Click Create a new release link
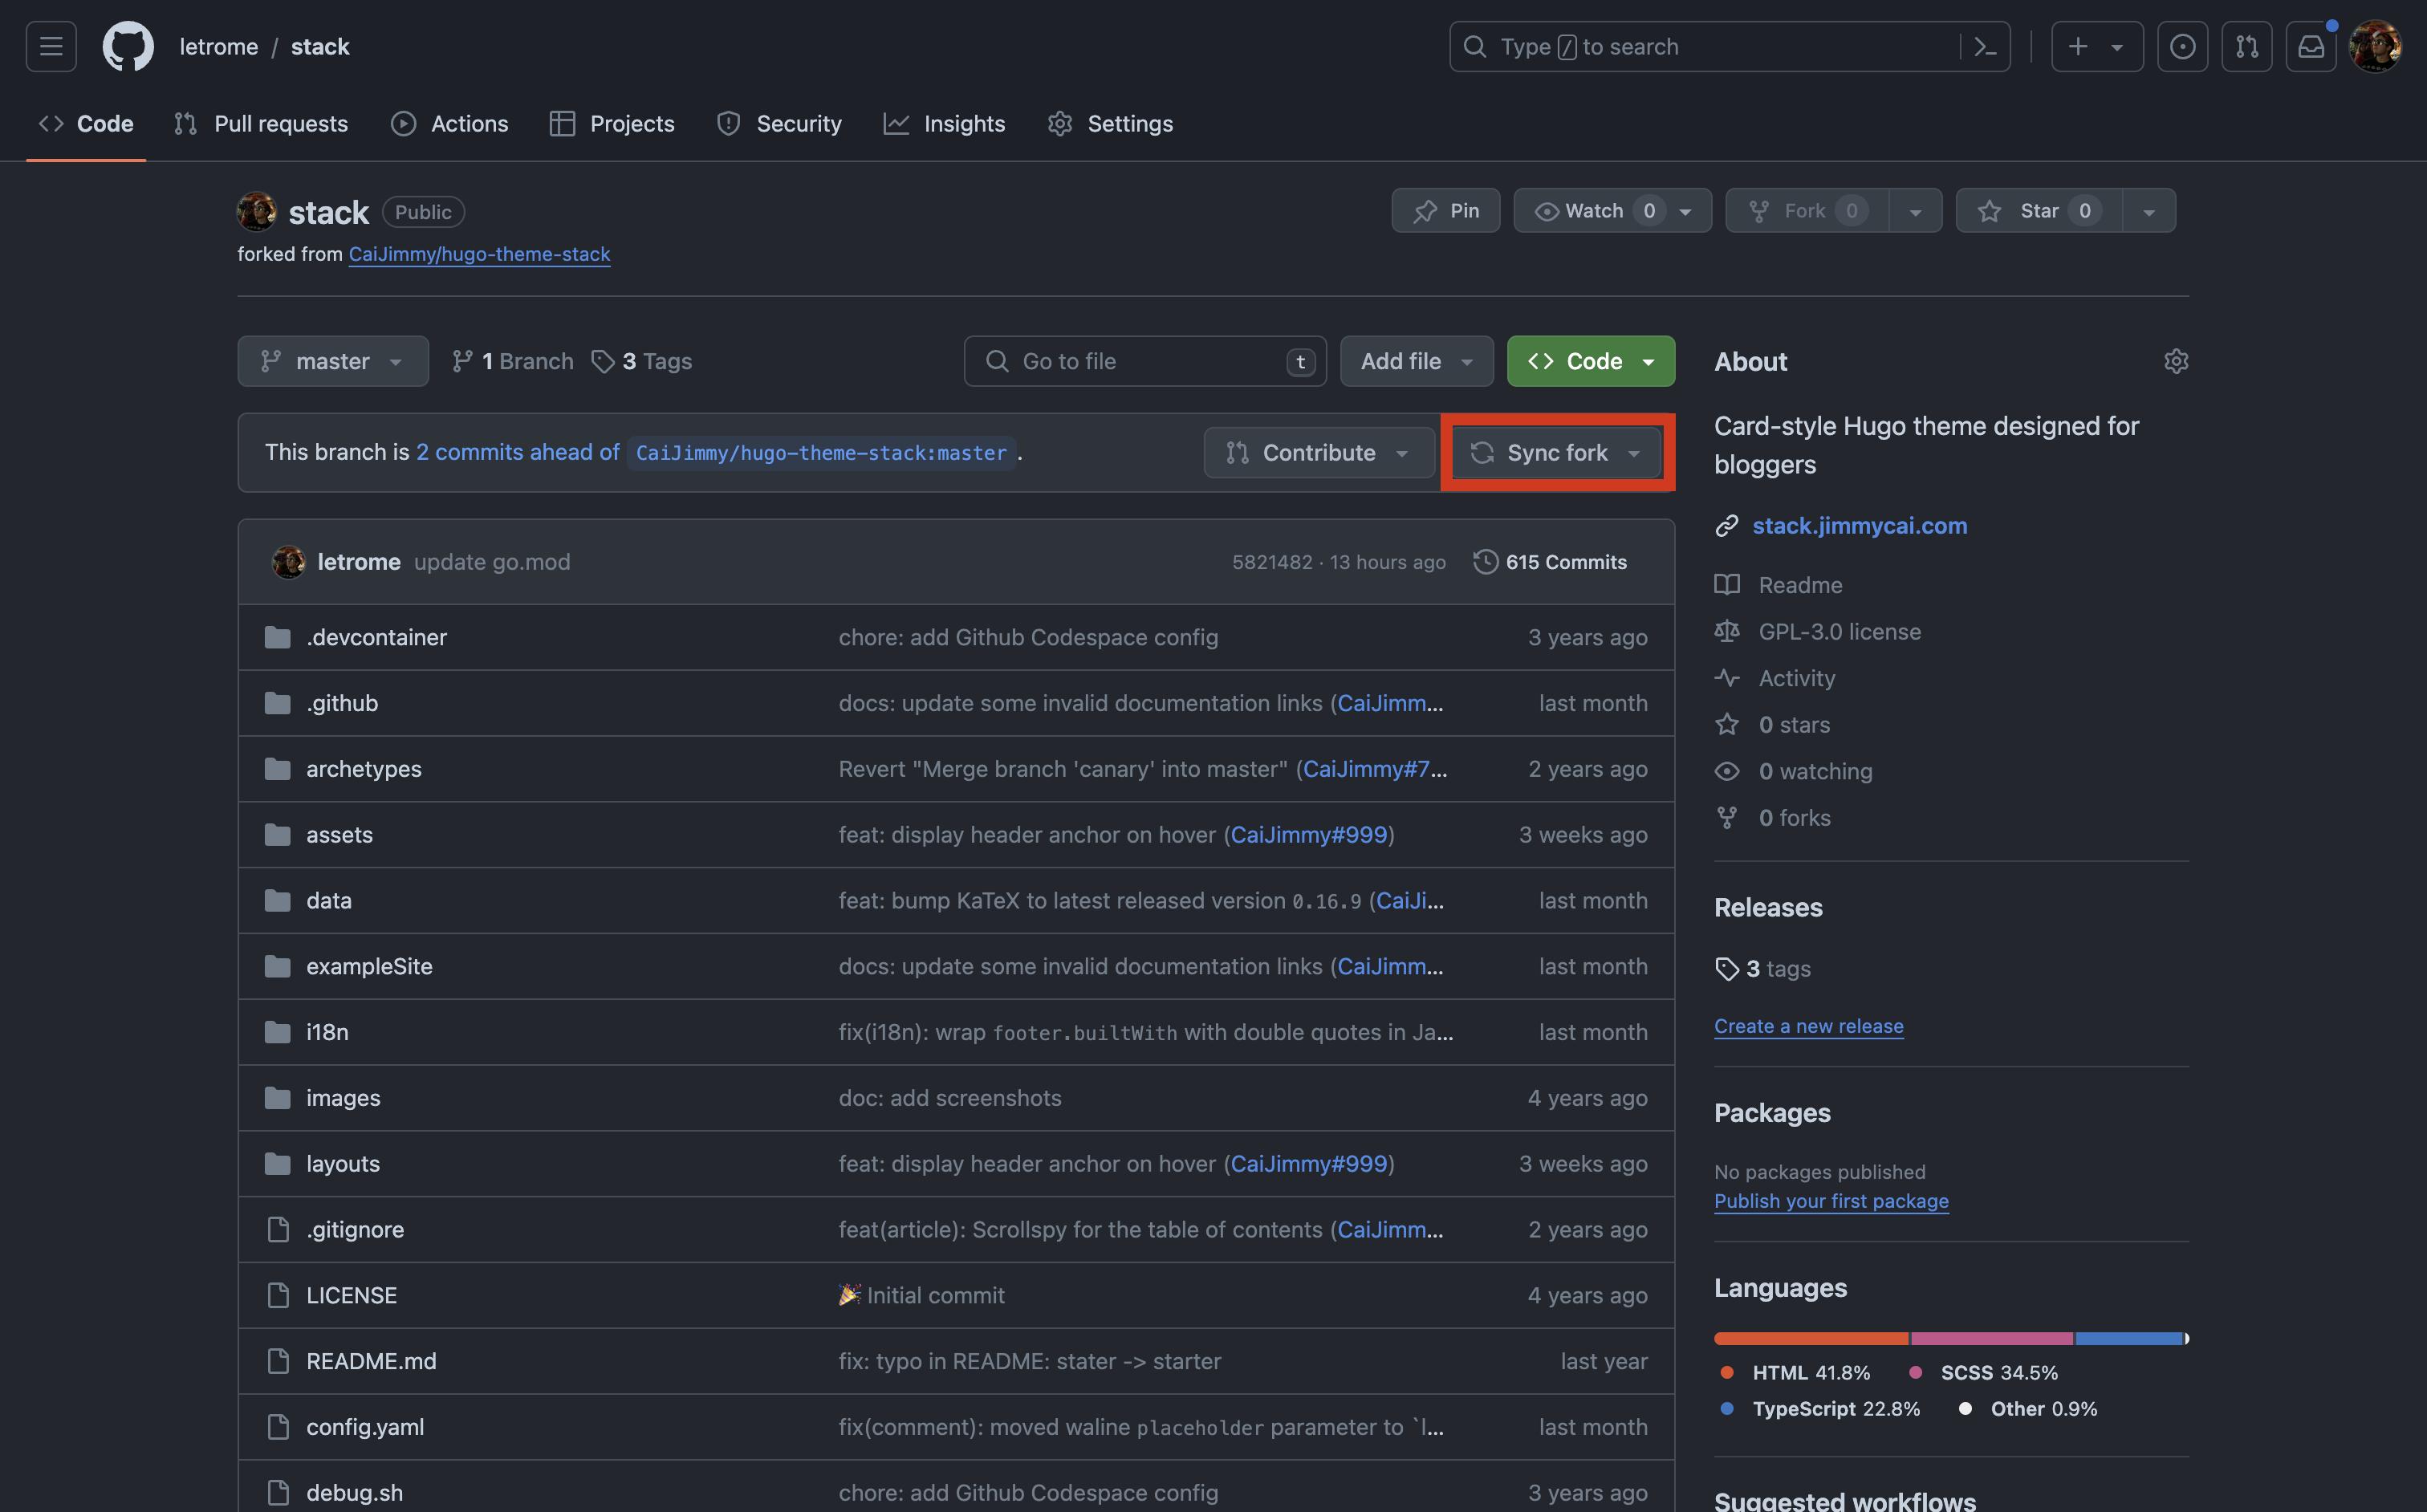Image resolution: width=2427 pixels, height=1512 pixels. [x=1807, y=1026]
